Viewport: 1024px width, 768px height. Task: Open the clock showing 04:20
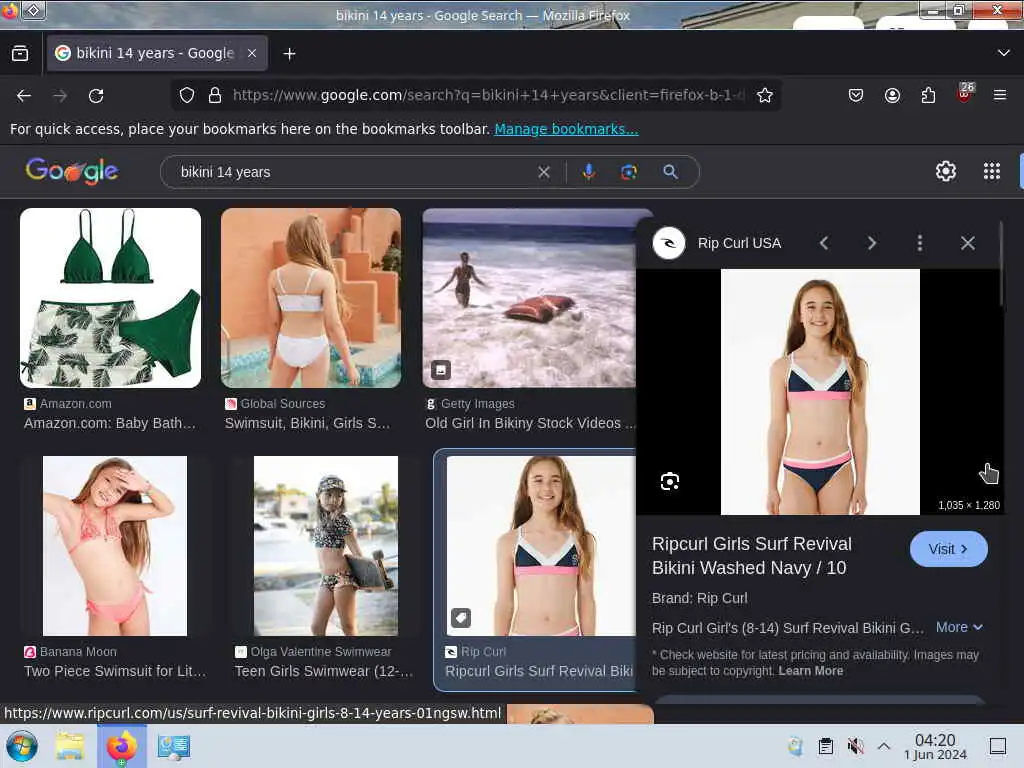(x=935, y=746)
